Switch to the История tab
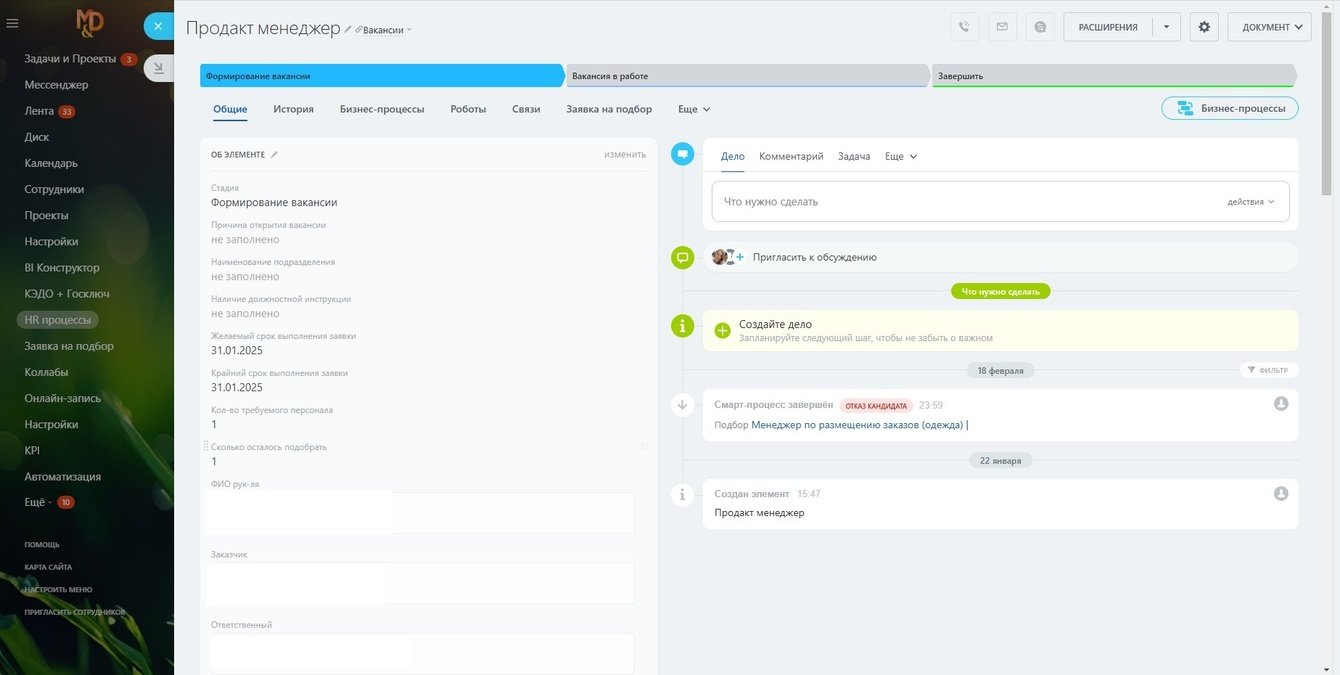The image size is (1340, 675). 294,109
